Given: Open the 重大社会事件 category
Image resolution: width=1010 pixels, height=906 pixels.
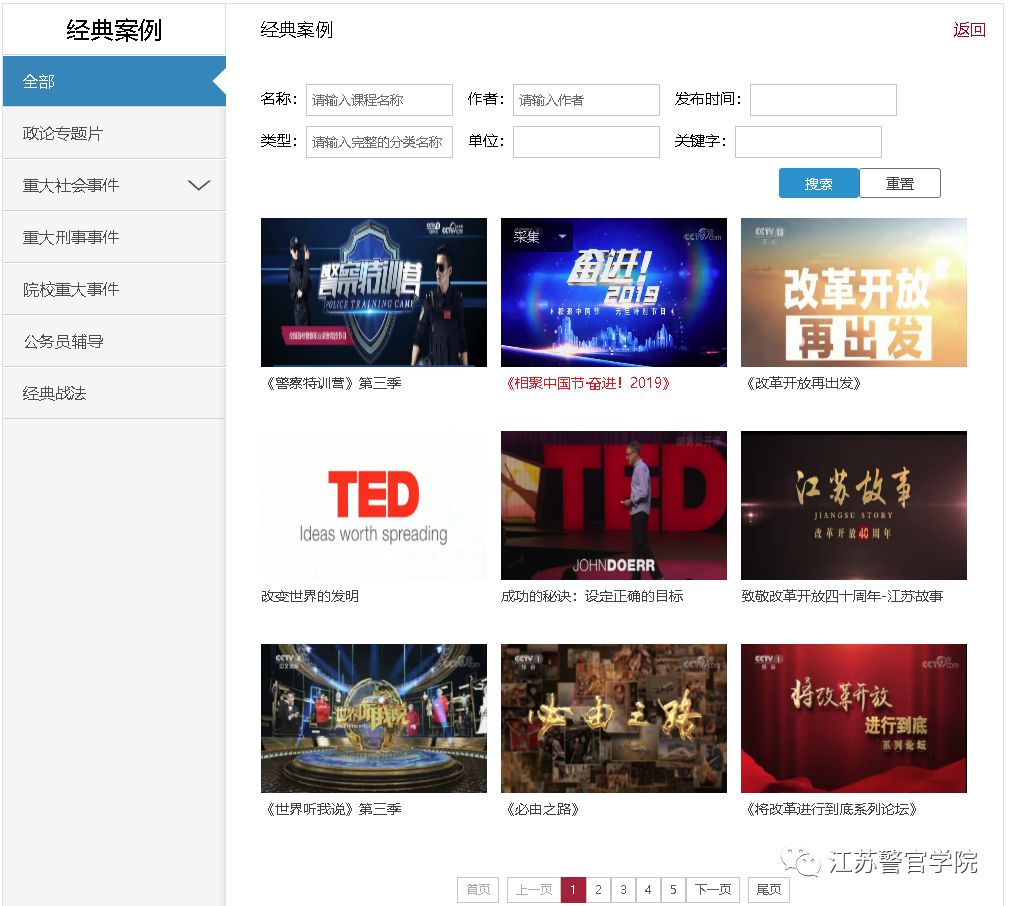Looking at the screenshot, I should (x=114, y=185).
